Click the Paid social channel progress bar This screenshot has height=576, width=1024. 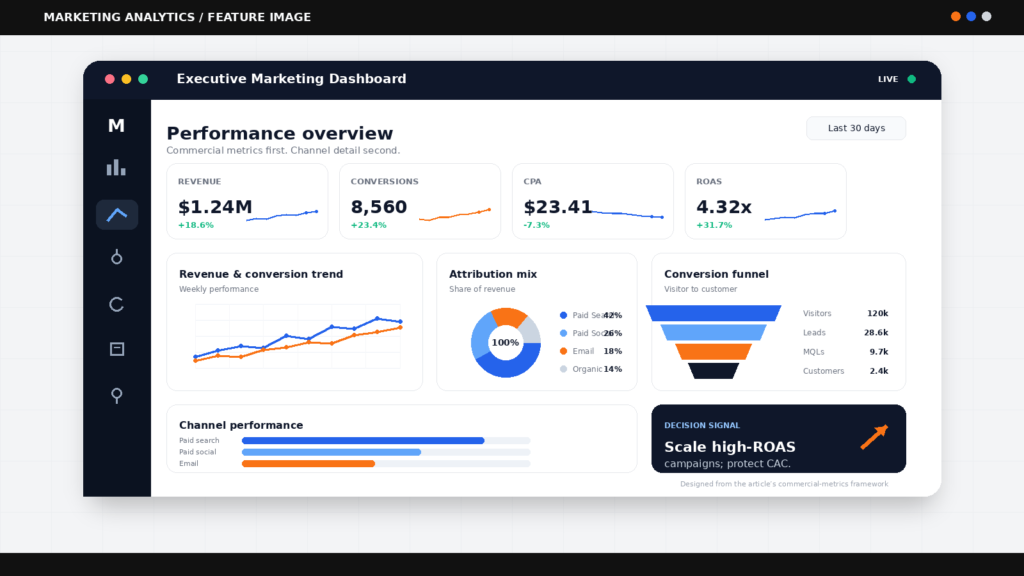386,452
